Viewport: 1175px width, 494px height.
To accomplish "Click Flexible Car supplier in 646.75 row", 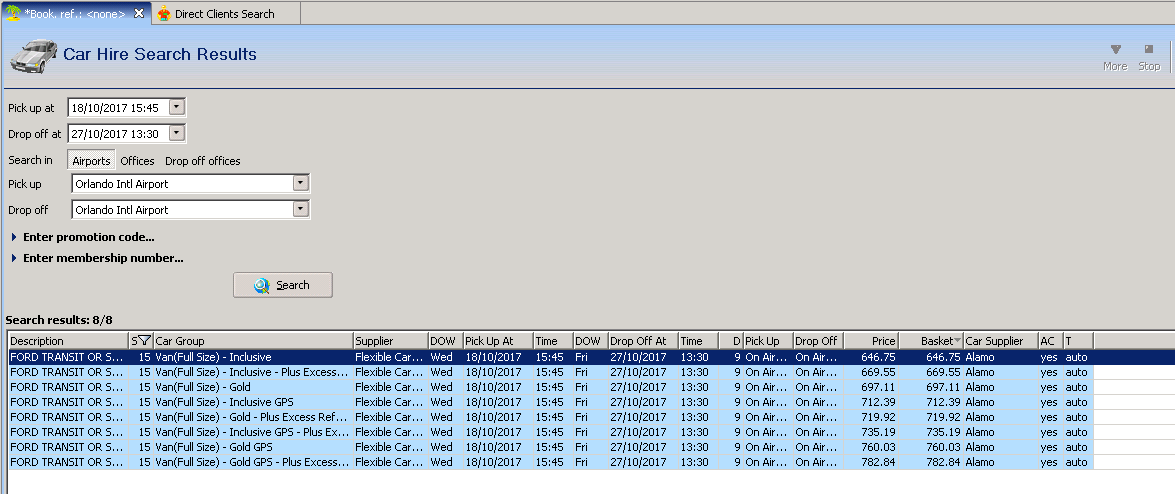I will pyautogui.click(x=389, y=358).
